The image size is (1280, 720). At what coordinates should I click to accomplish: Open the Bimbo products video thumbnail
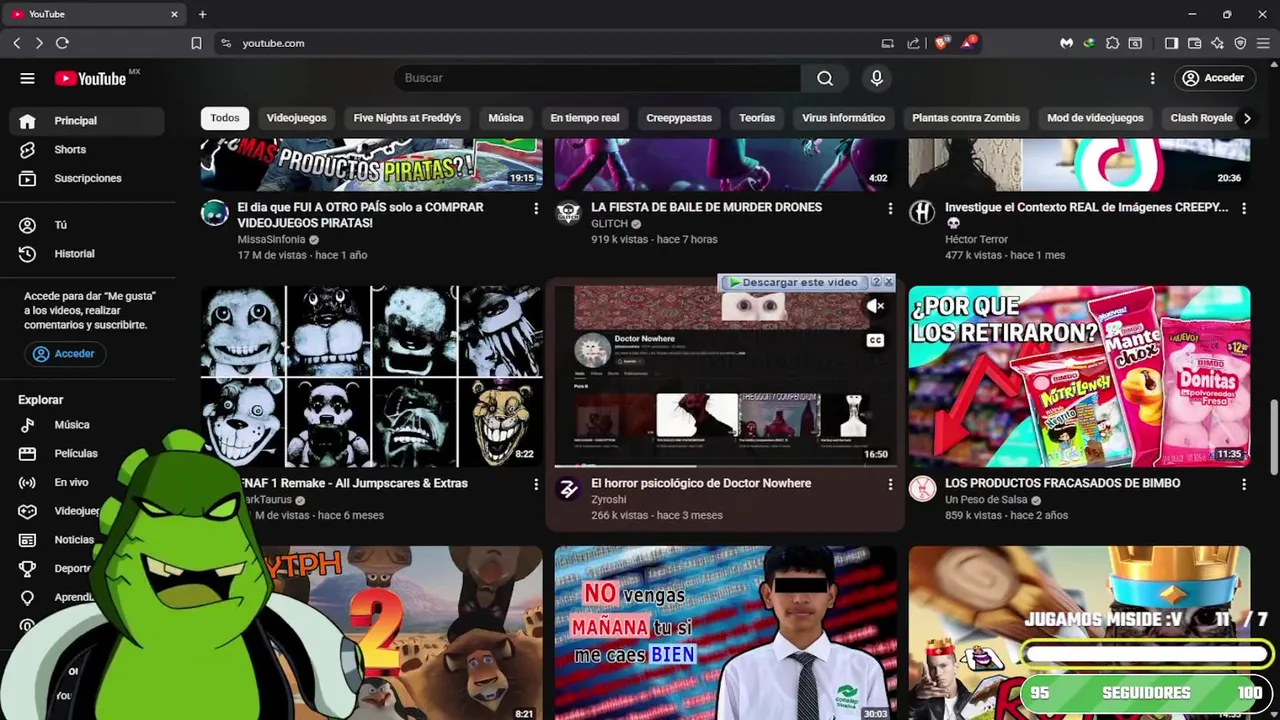(x=1079, y=376)
